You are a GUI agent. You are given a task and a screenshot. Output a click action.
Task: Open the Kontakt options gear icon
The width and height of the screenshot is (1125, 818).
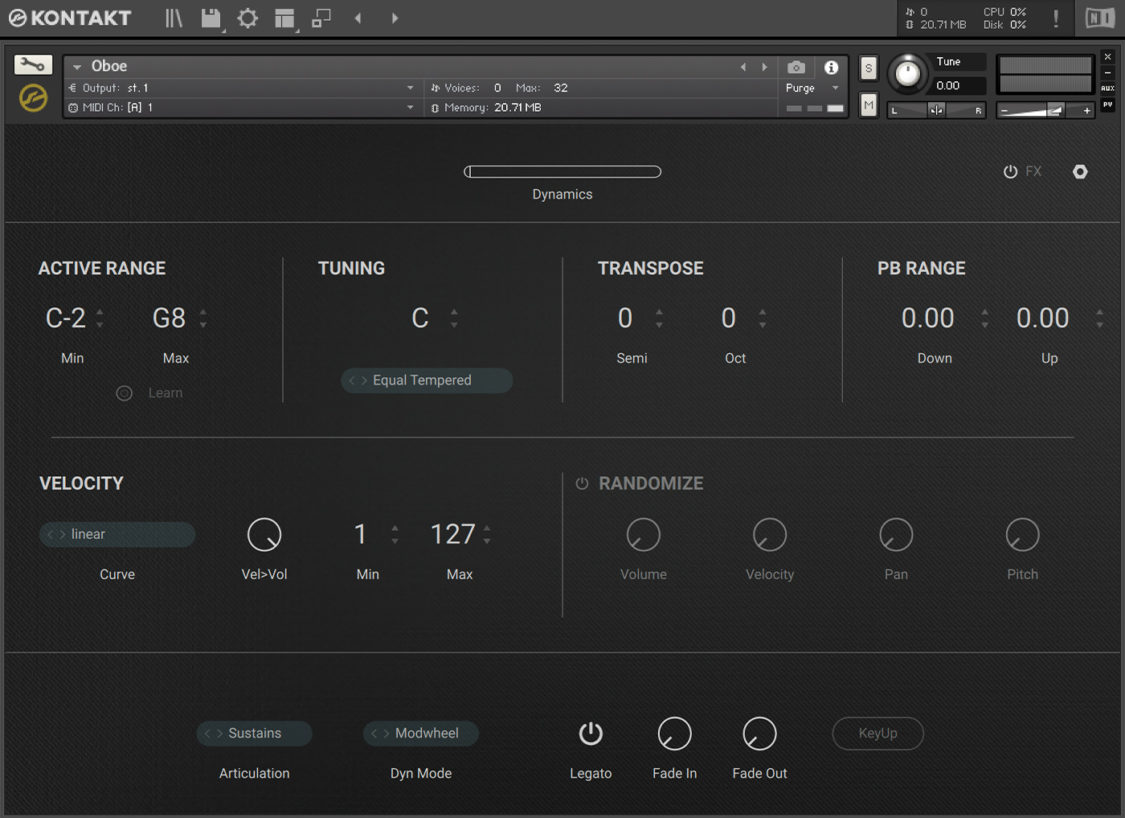click(247, 17)
